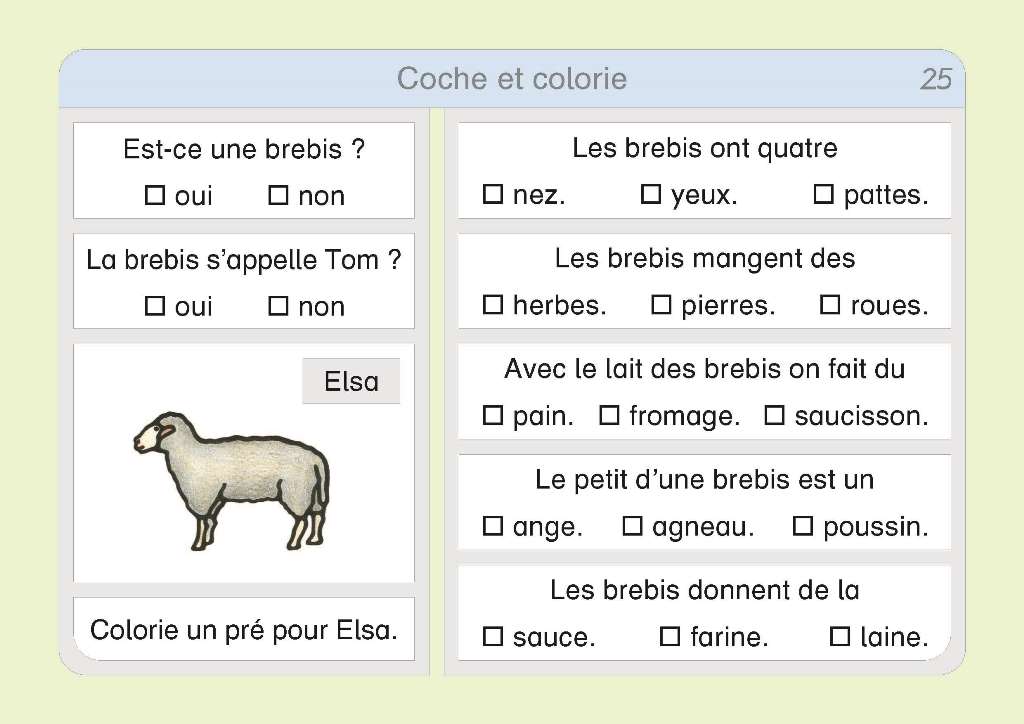Click the 'Elsa' name label
1024x724 pixels.
tap(351, 381)
